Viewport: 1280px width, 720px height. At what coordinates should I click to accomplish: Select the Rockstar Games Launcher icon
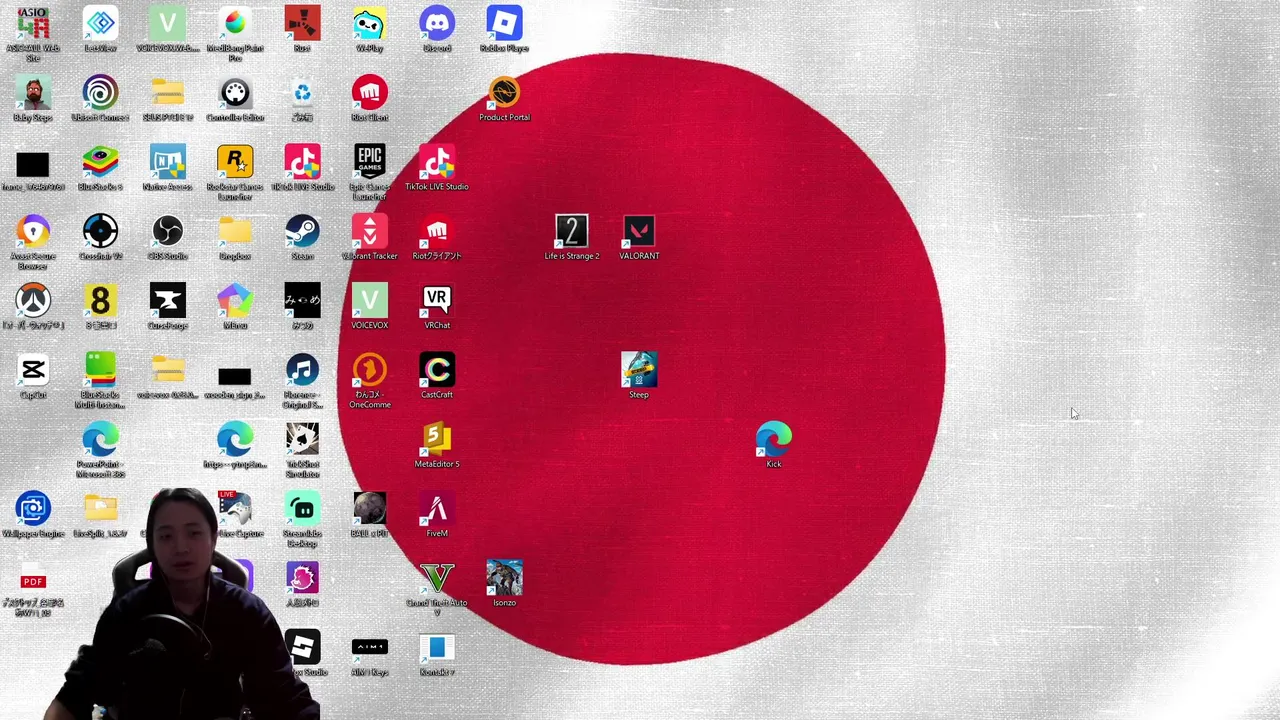pyautogui.click(x=235, y=162)
